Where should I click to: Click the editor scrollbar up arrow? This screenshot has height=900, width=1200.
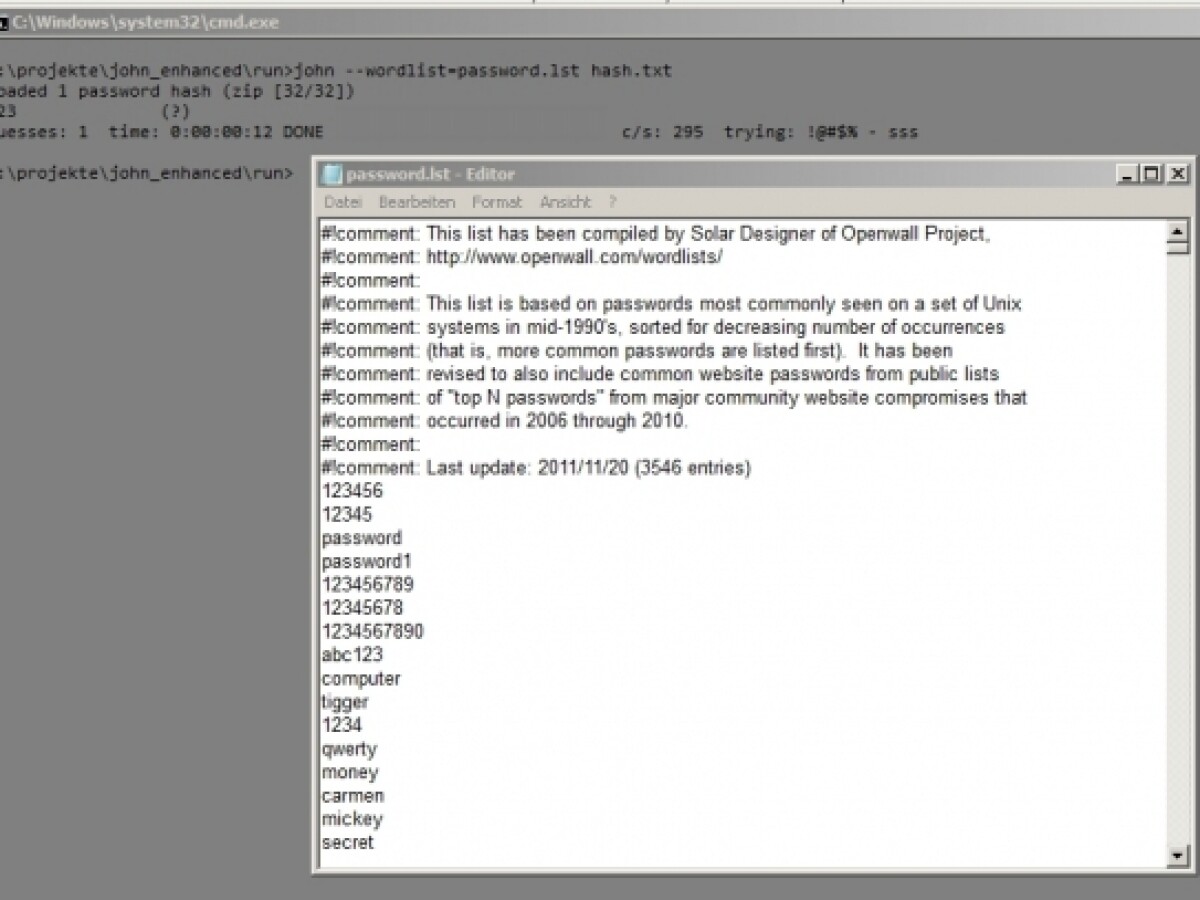coord(1177,232)
